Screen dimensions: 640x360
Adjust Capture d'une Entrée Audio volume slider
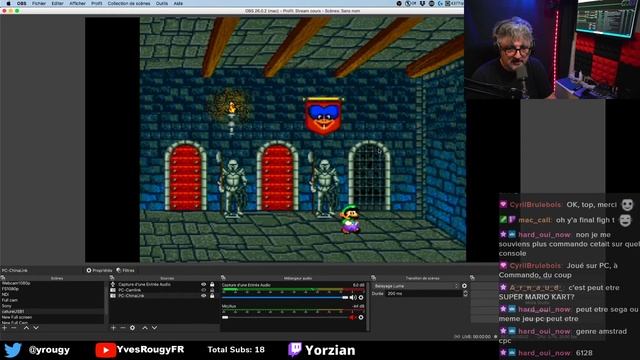click(x=285, y=298)
